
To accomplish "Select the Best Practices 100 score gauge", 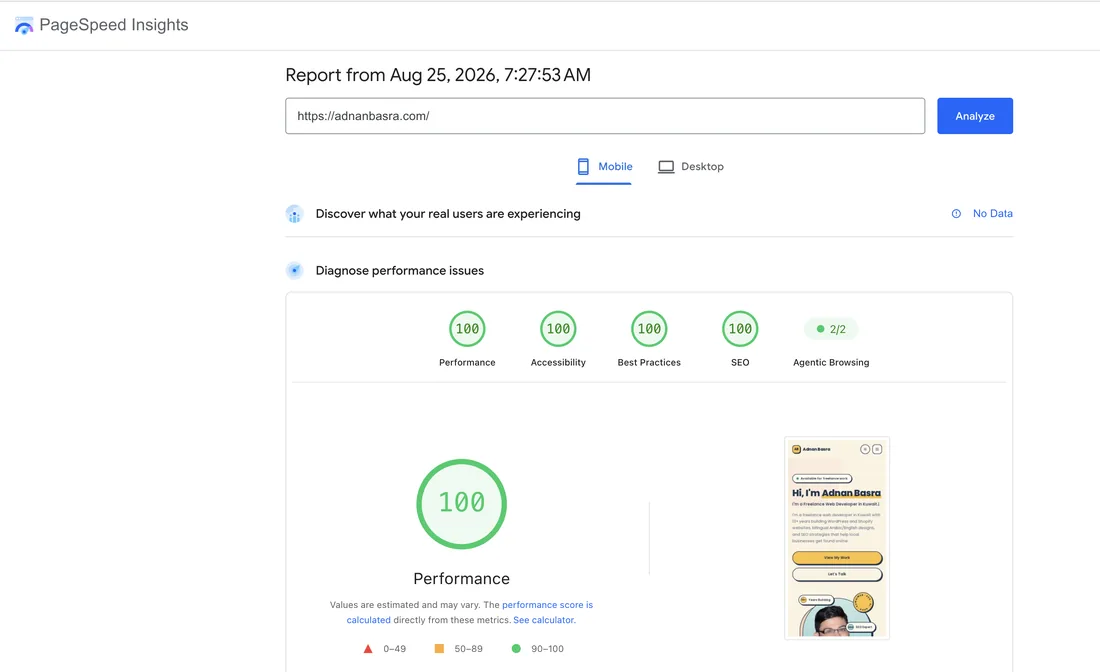I will (649, 328).
